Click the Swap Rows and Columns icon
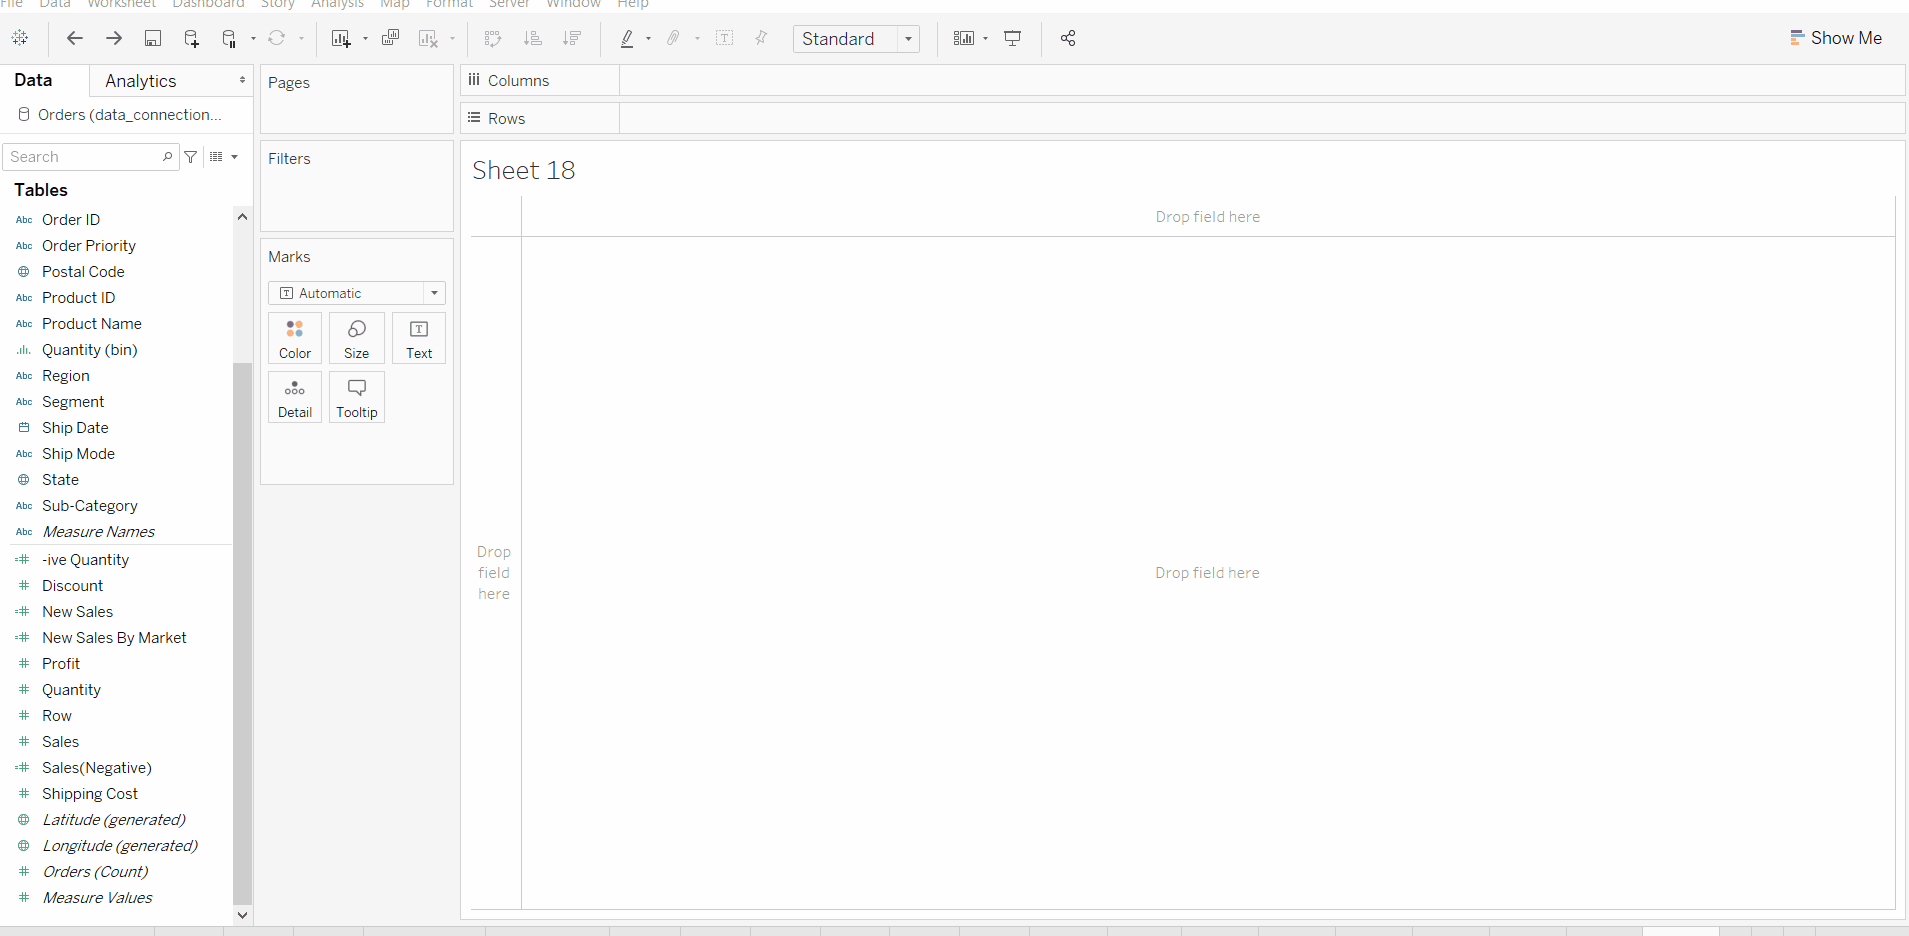1909x936 pixels. coord(492,38)
